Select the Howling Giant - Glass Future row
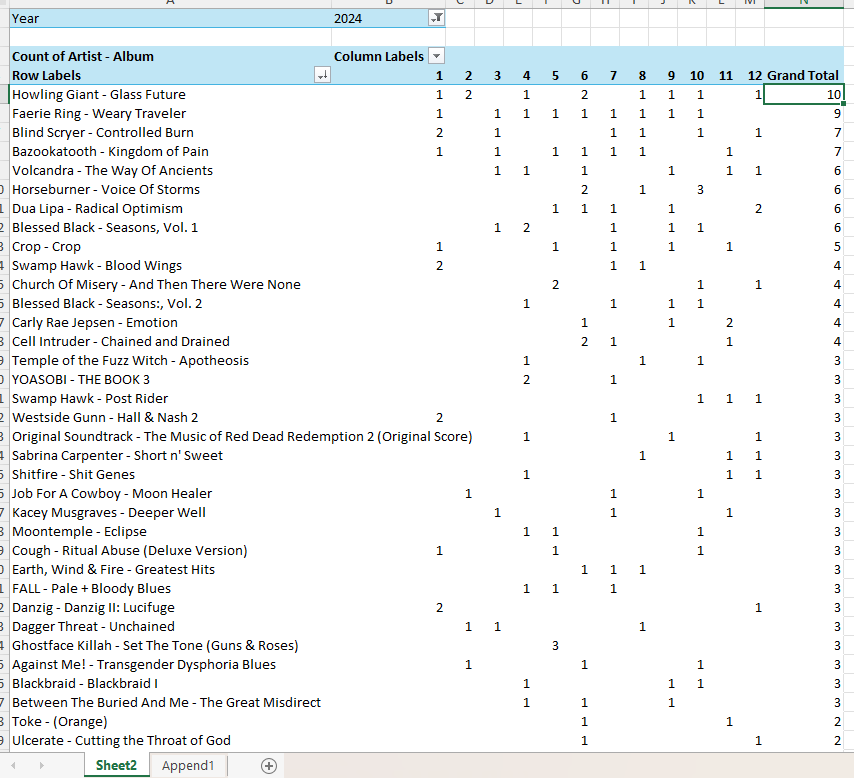Viewport: 854px width, 778px height. (170, 94)
